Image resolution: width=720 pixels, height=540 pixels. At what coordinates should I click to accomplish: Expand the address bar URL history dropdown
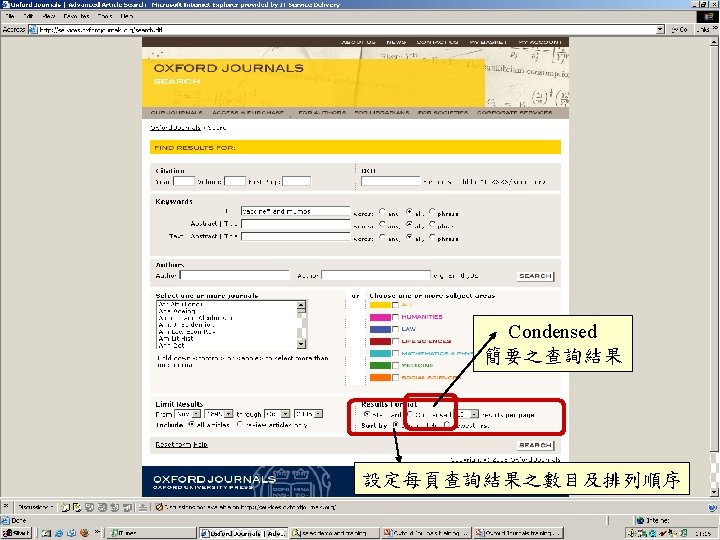(x=660, y=29)
